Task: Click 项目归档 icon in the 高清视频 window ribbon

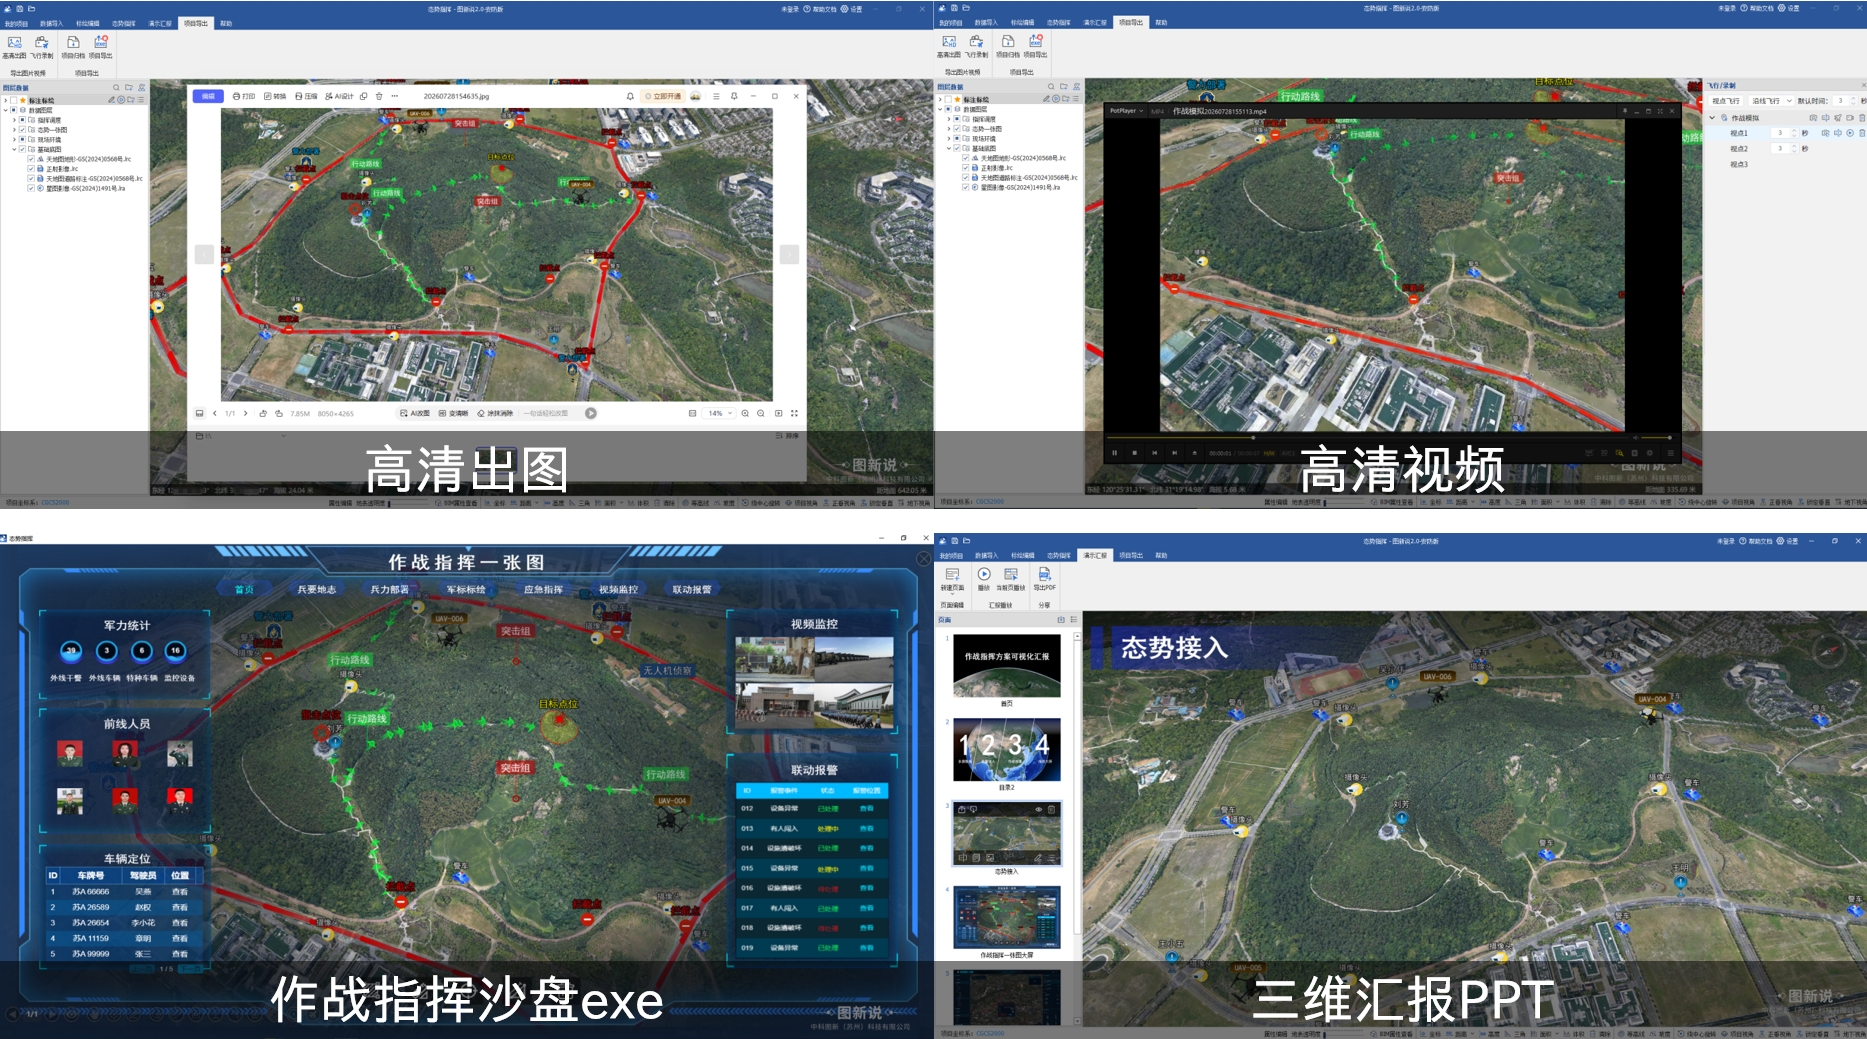Action: (x=1008, y=42)
